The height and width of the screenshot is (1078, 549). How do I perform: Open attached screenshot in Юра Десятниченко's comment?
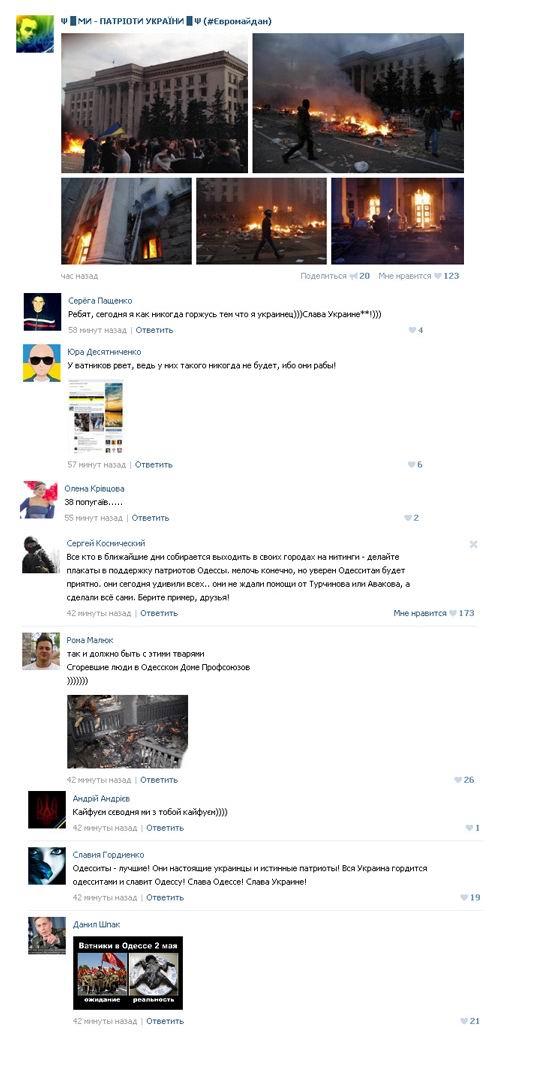point(96,417)
